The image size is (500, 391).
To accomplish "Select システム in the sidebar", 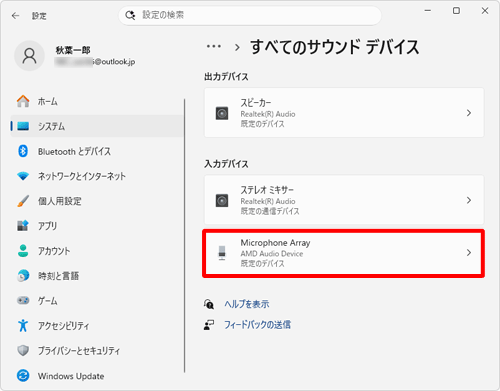I will coord(97,126).
